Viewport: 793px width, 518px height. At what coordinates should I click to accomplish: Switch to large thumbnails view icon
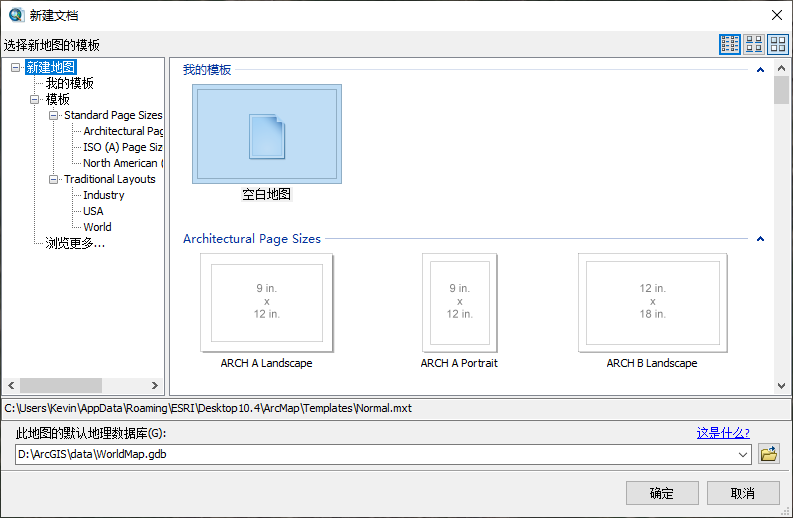[778, 44]
